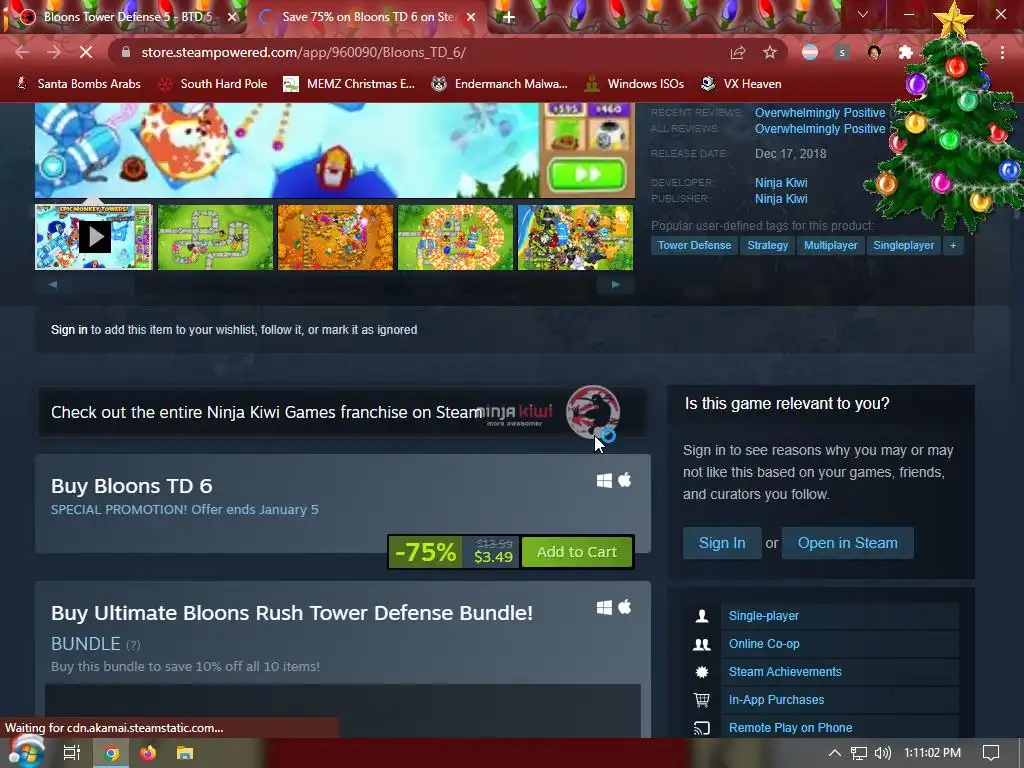Select the Tower Defense tag
This screenshot has height=768, width=1024.
694,246
